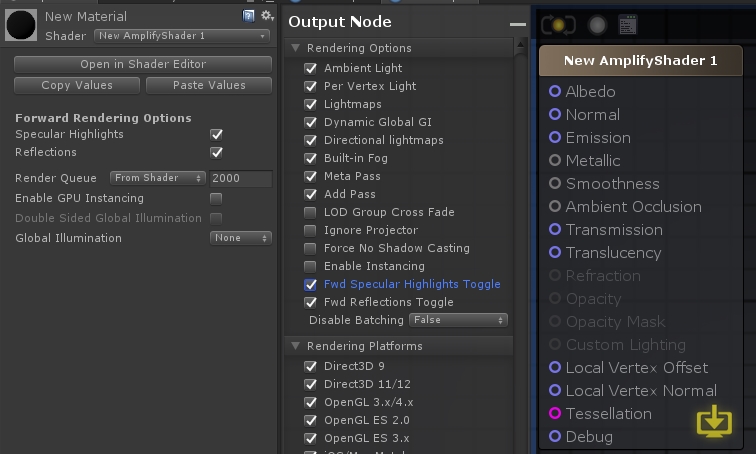Click the Metallic input port circle
Image resolution: width=756 pixels, height=454 pixels.
point(555,160)
